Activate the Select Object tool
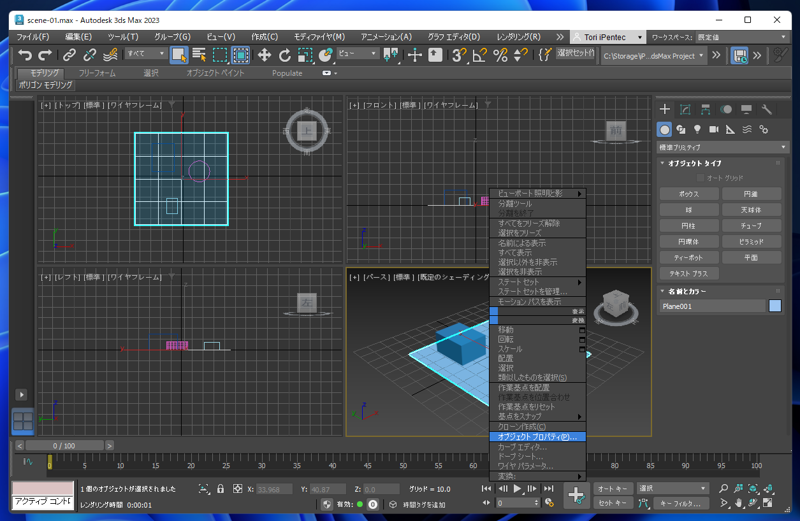Viewport: 800px width, 521px height. tap(179, 55)
